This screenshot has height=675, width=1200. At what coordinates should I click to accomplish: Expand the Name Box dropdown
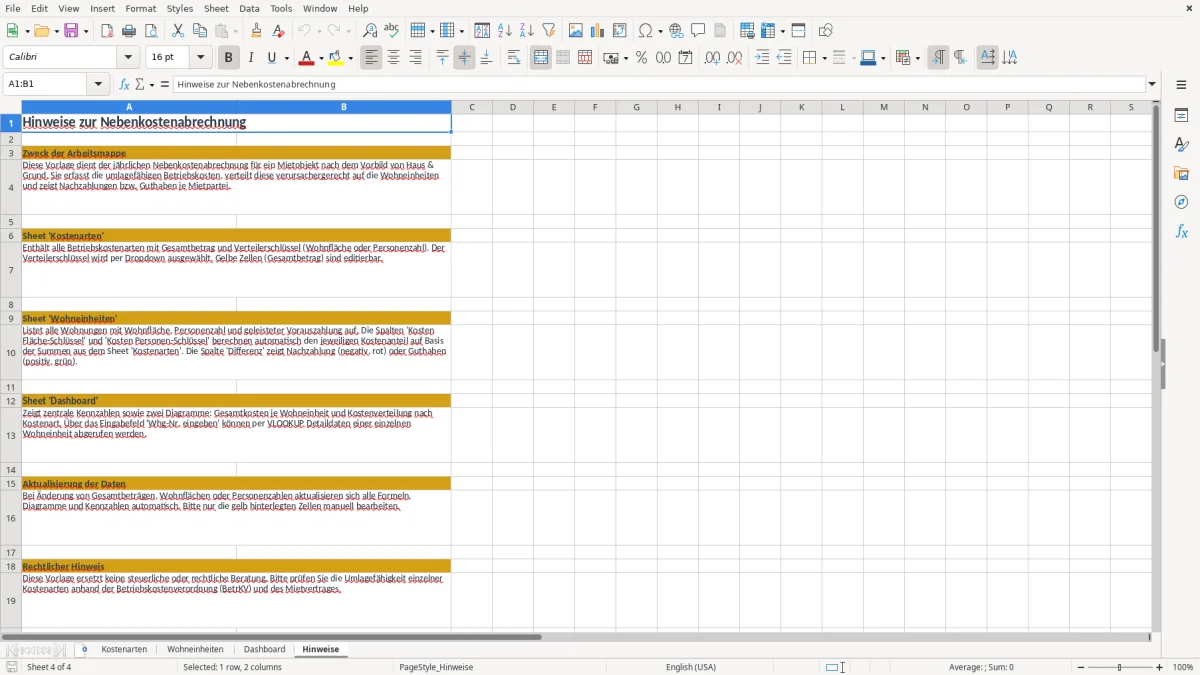click(99, 84)
